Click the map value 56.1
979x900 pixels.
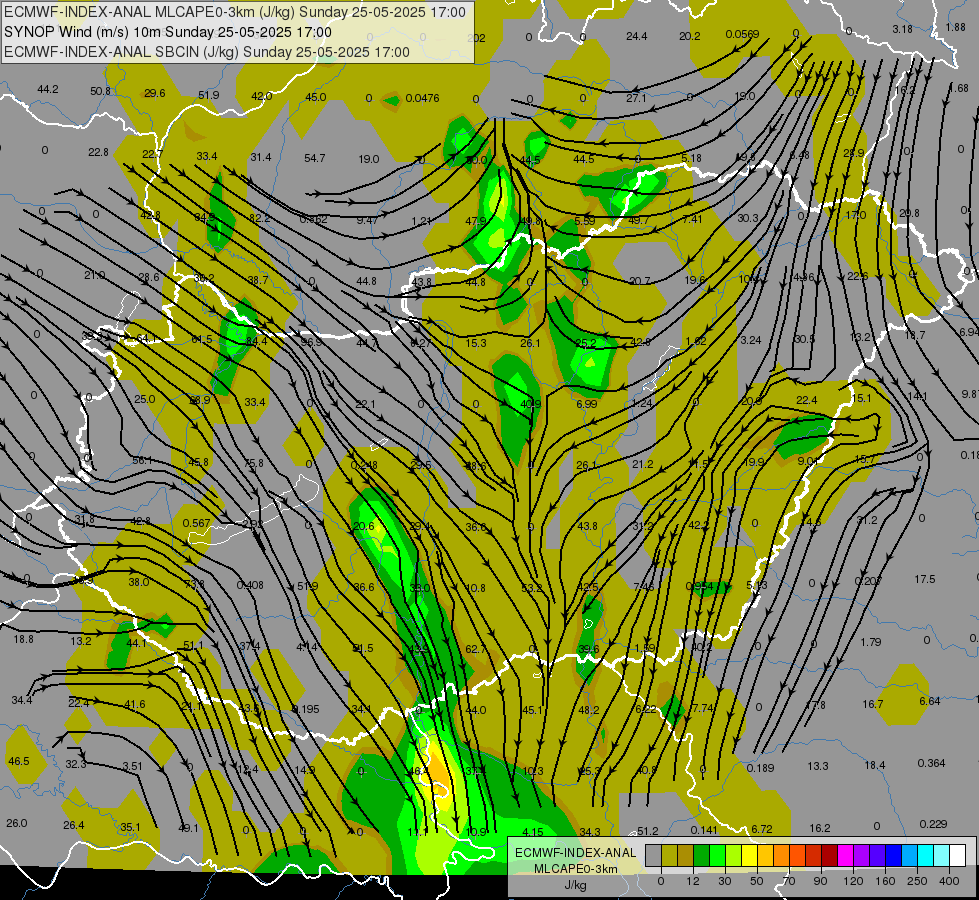(x=142, y=460)
